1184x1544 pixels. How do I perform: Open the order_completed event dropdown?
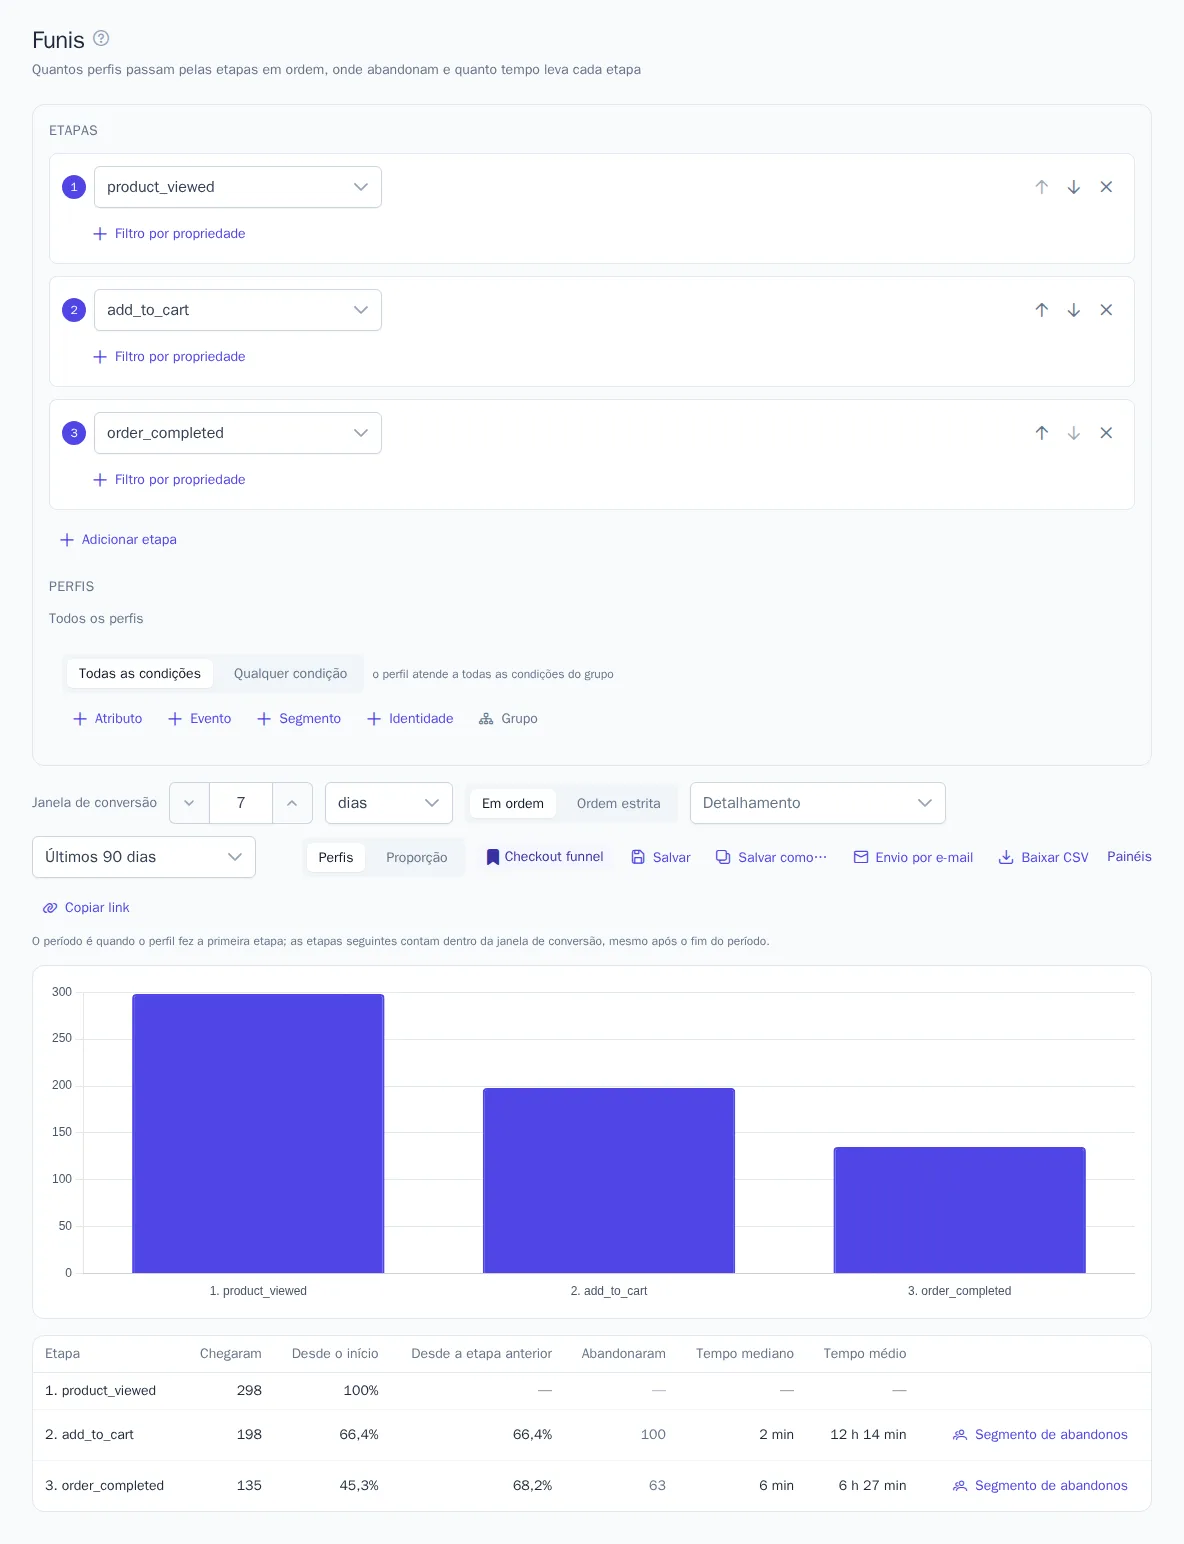click(238, 433)
